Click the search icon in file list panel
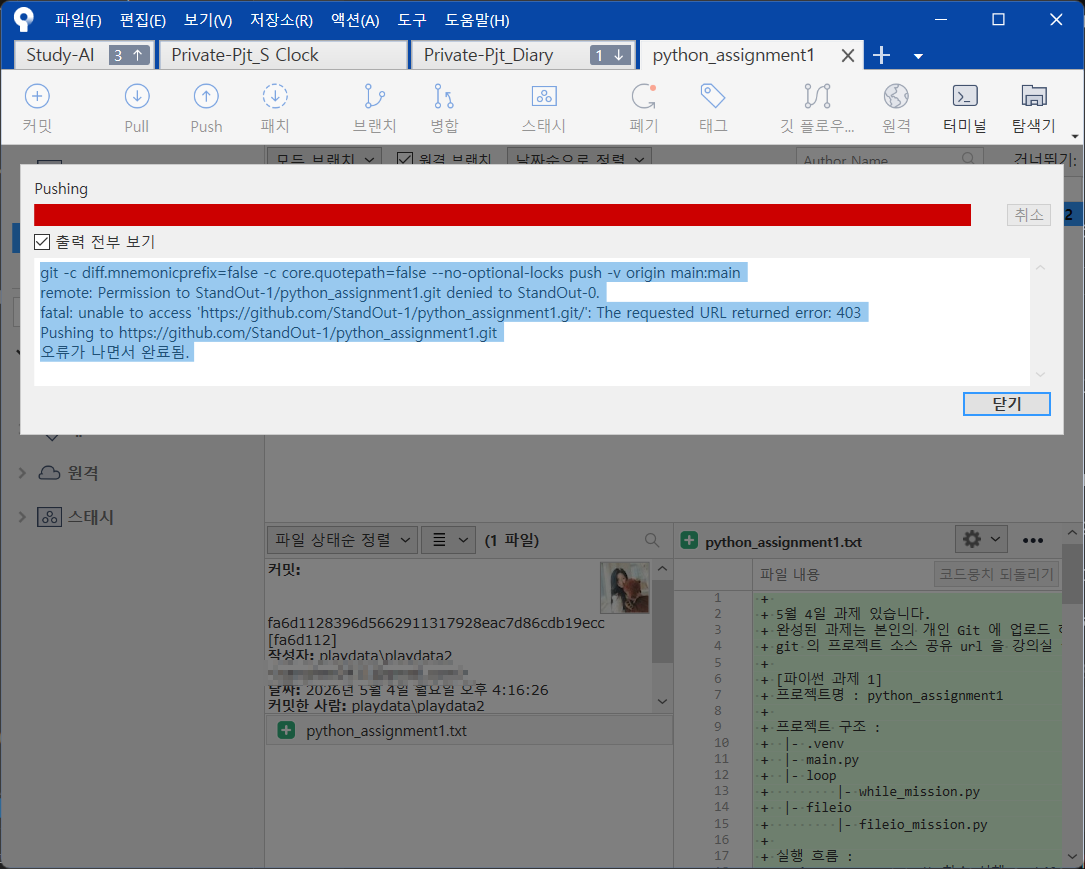Image resolution: width=1085 pixels, height=869 pixels. coord(652,540)
